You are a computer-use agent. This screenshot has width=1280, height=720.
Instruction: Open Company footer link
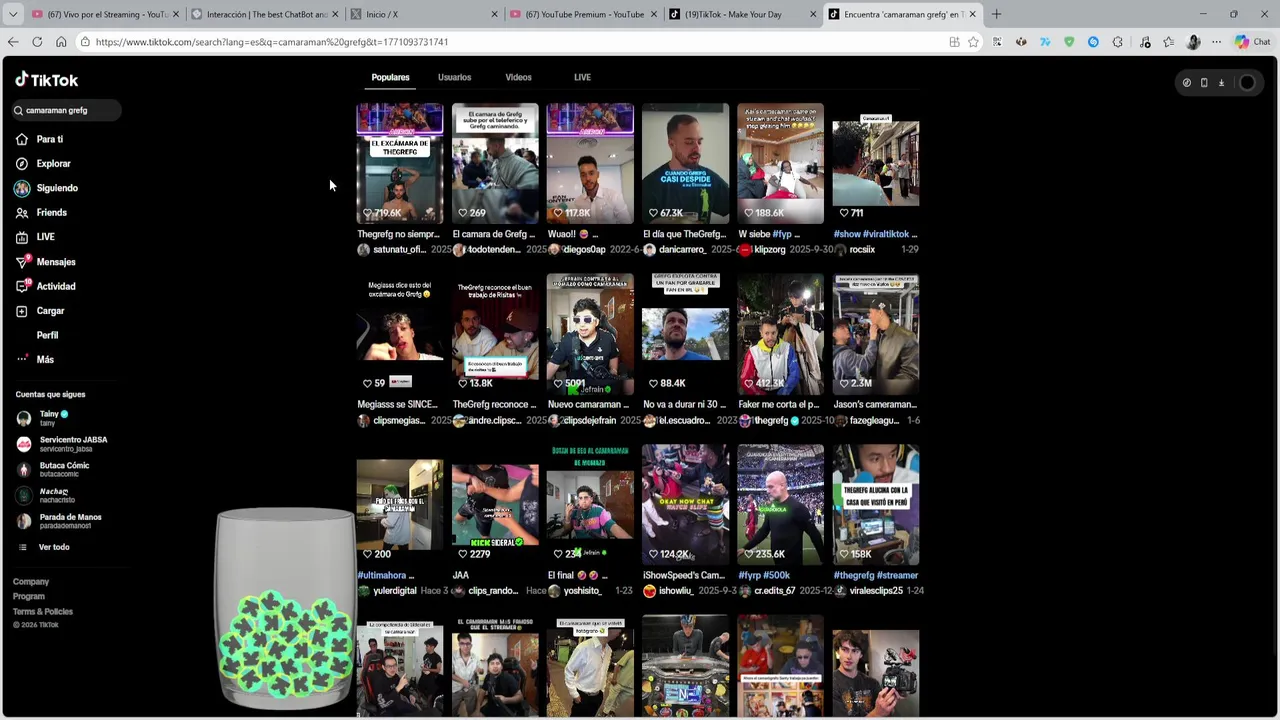[31, 581]
